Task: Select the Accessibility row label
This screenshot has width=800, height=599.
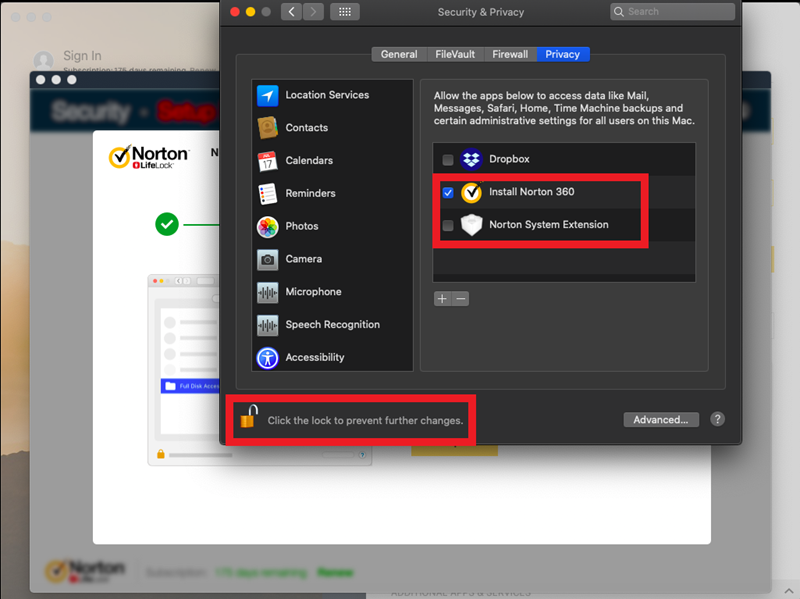Action: [x=315, y=357]
